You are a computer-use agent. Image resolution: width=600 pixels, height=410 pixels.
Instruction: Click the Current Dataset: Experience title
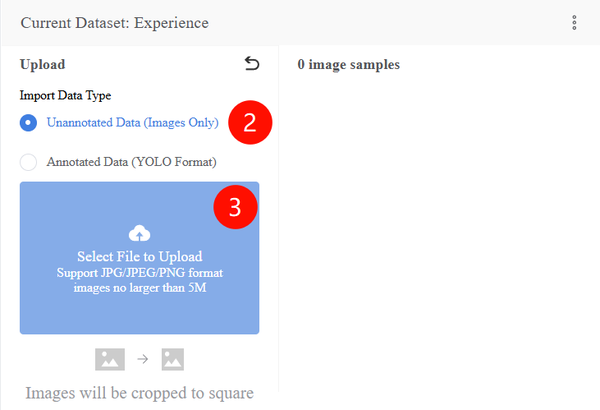click(x=115, y=23)
